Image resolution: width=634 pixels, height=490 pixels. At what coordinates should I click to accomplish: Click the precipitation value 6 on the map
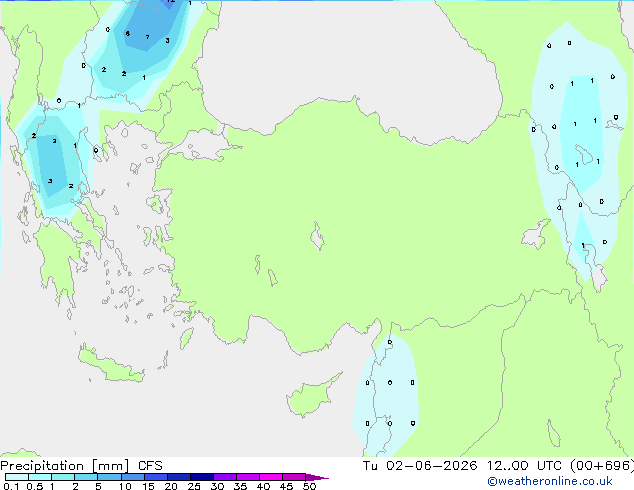[127, 34]
